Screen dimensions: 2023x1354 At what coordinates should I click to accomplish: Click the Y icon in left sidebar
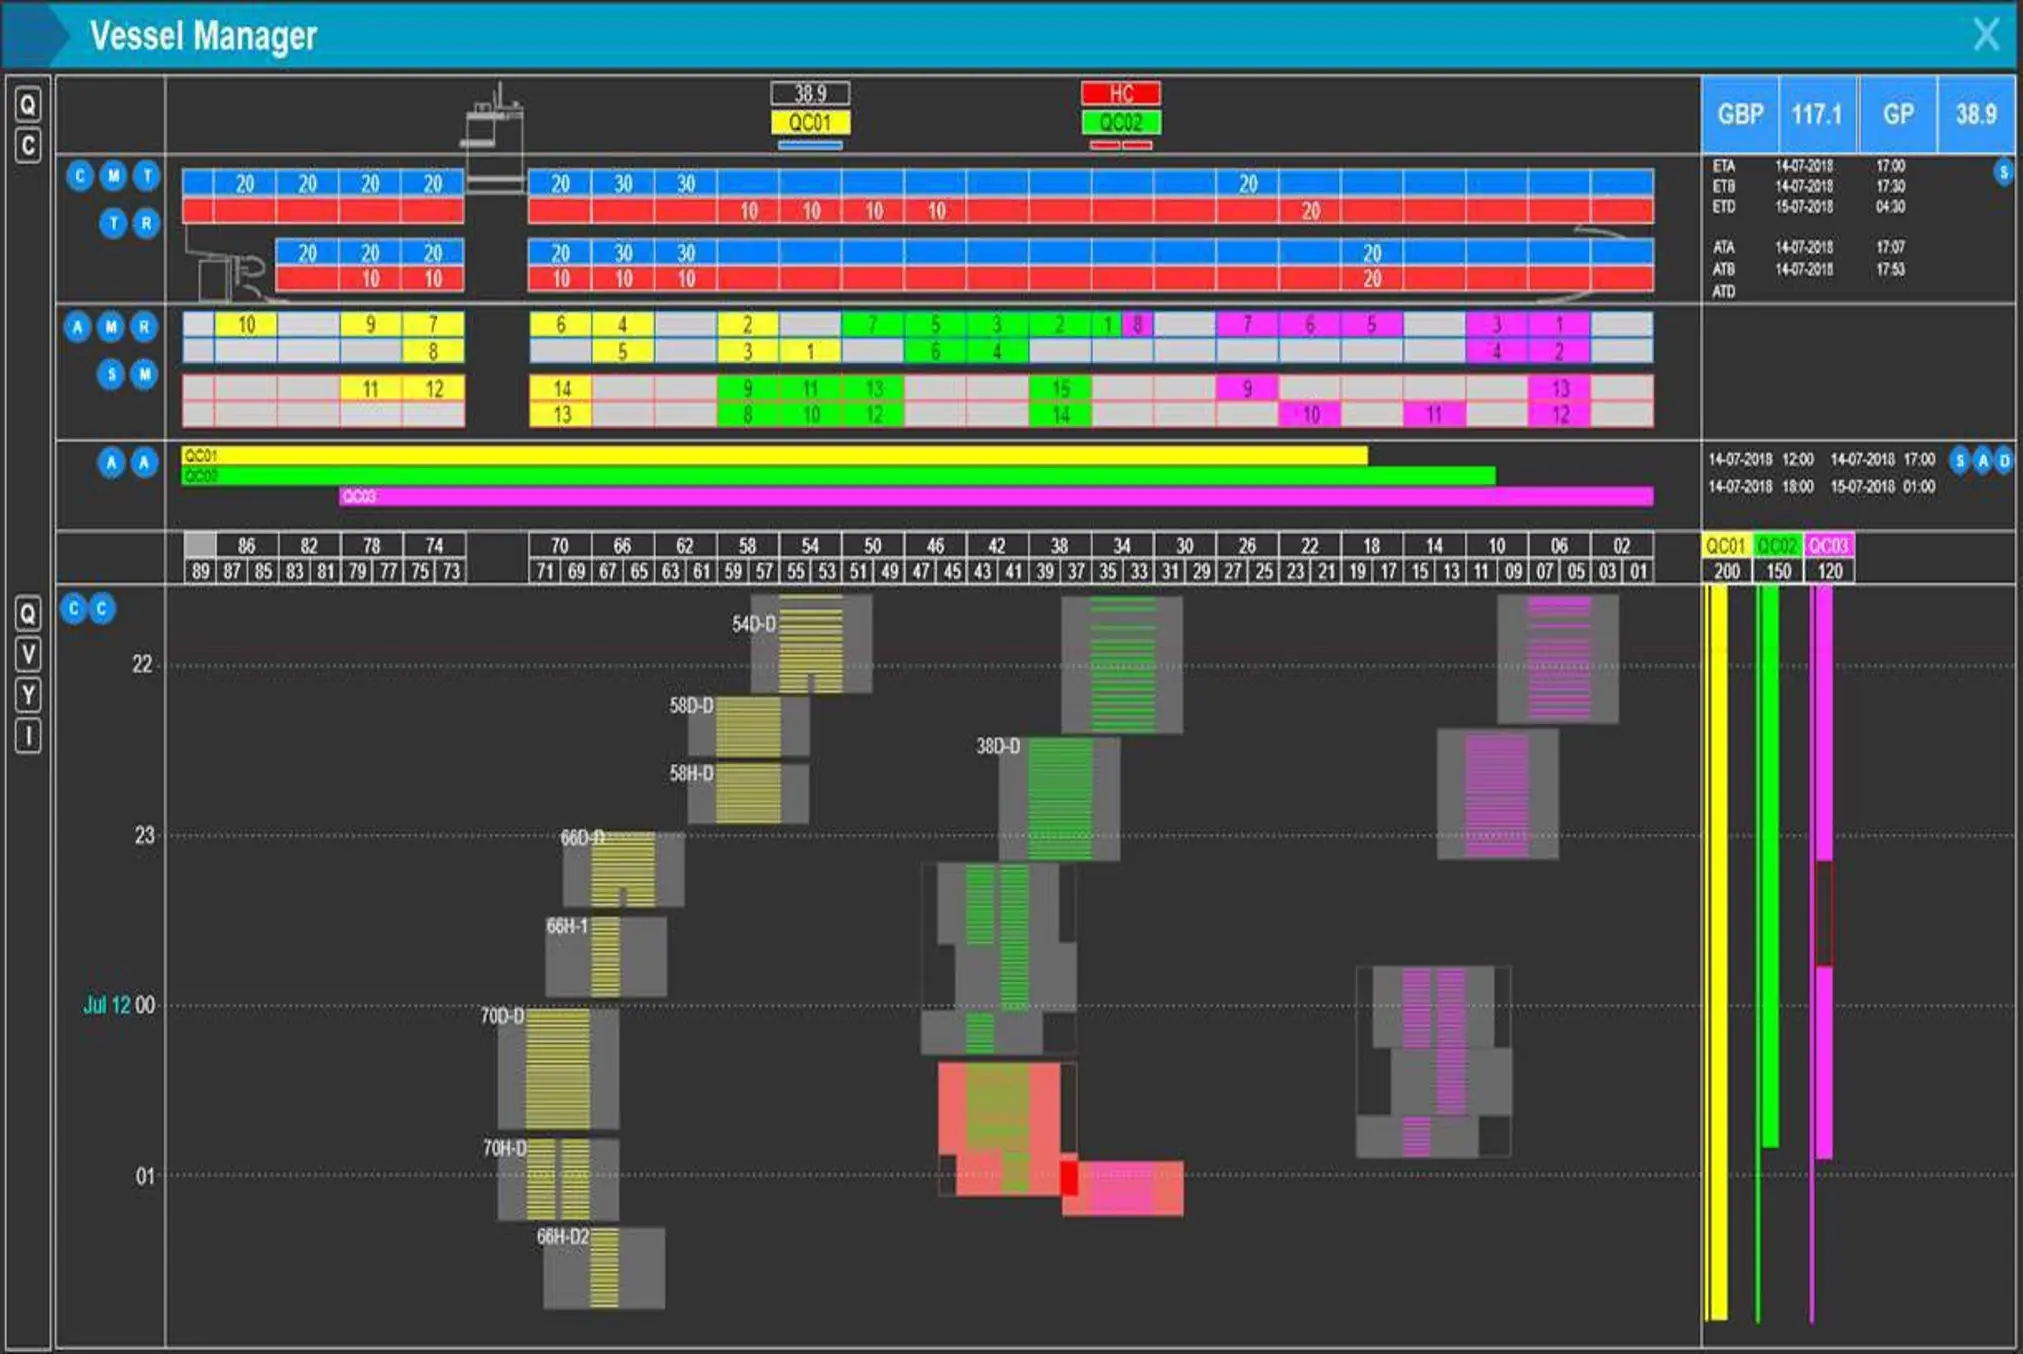(28, 695)
